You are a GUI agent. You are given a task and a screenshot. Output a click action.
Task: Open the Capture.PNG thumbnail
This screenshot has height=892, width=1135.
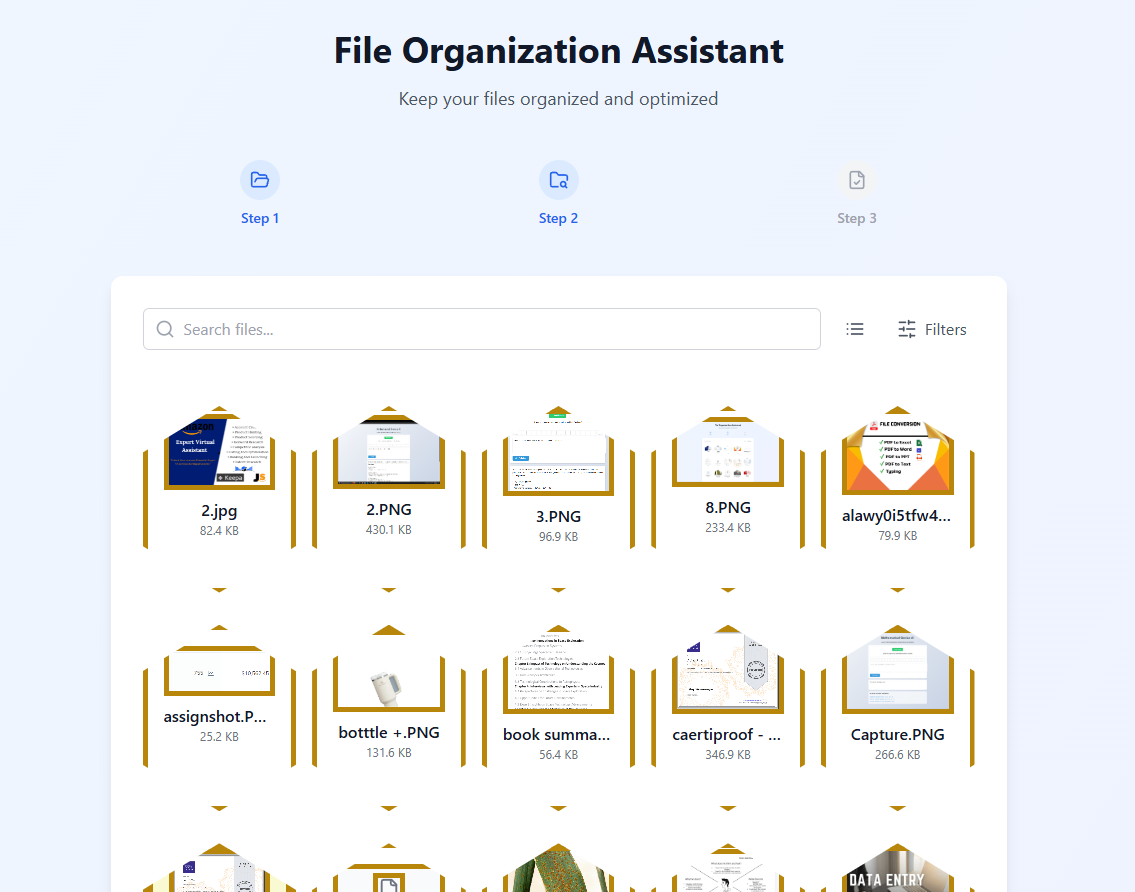[x=898, y=674]
